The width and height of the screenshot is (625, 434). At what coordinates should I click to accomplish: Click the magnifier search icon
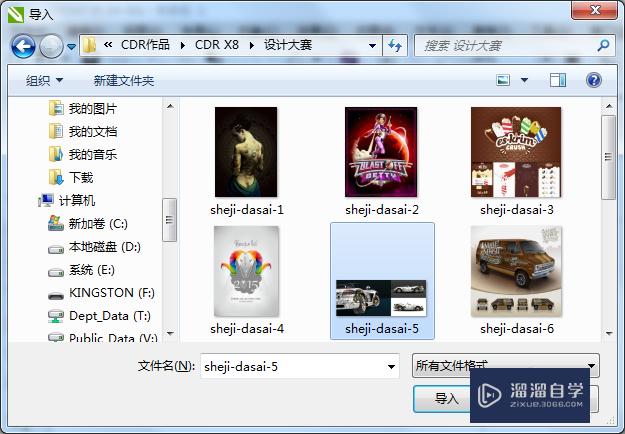603,45
